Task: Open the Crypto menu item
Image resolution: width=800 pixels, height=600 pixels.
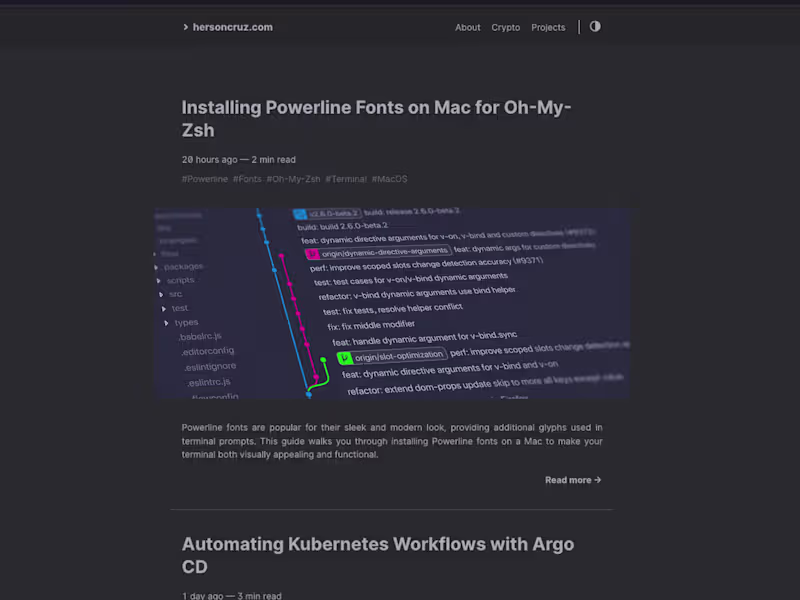Action: 506,28
